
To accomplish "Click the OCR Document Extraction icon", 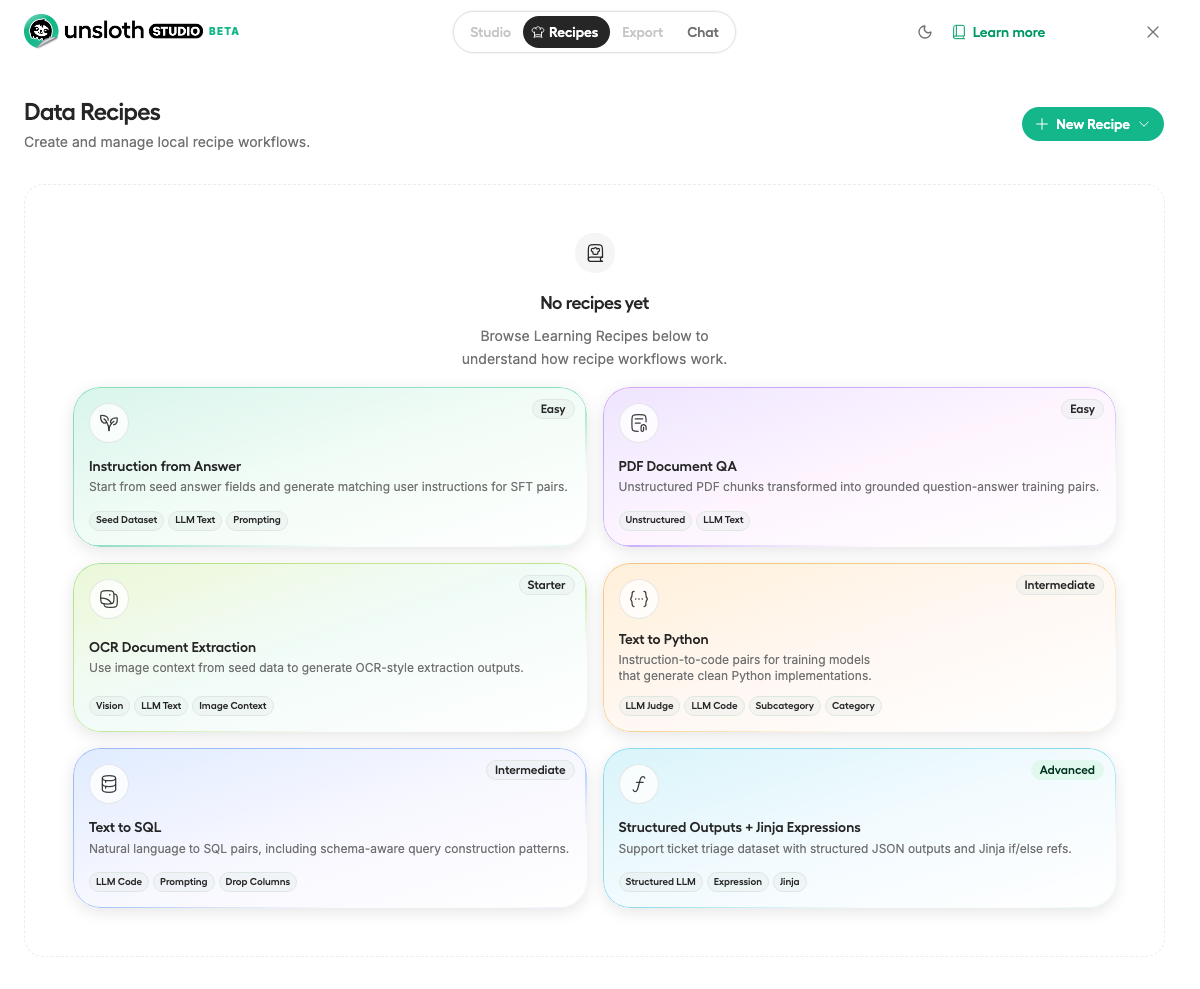I will [x=109, y=599].
